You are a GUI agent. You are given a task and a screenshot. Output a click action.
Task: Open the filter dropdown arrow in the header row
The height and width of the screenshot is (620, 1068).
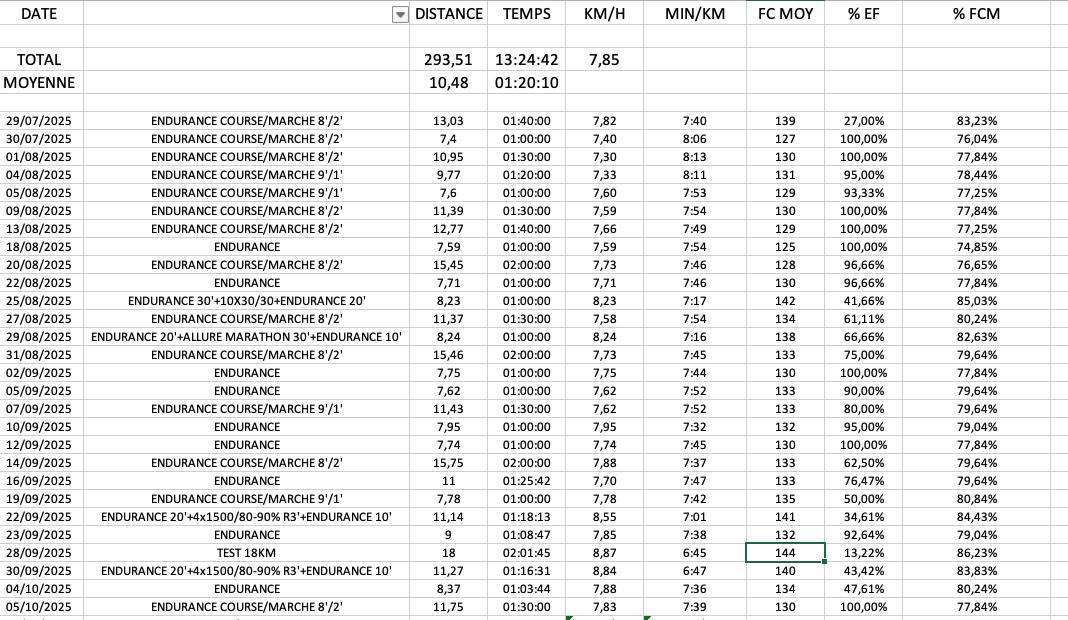pos(400,14)
